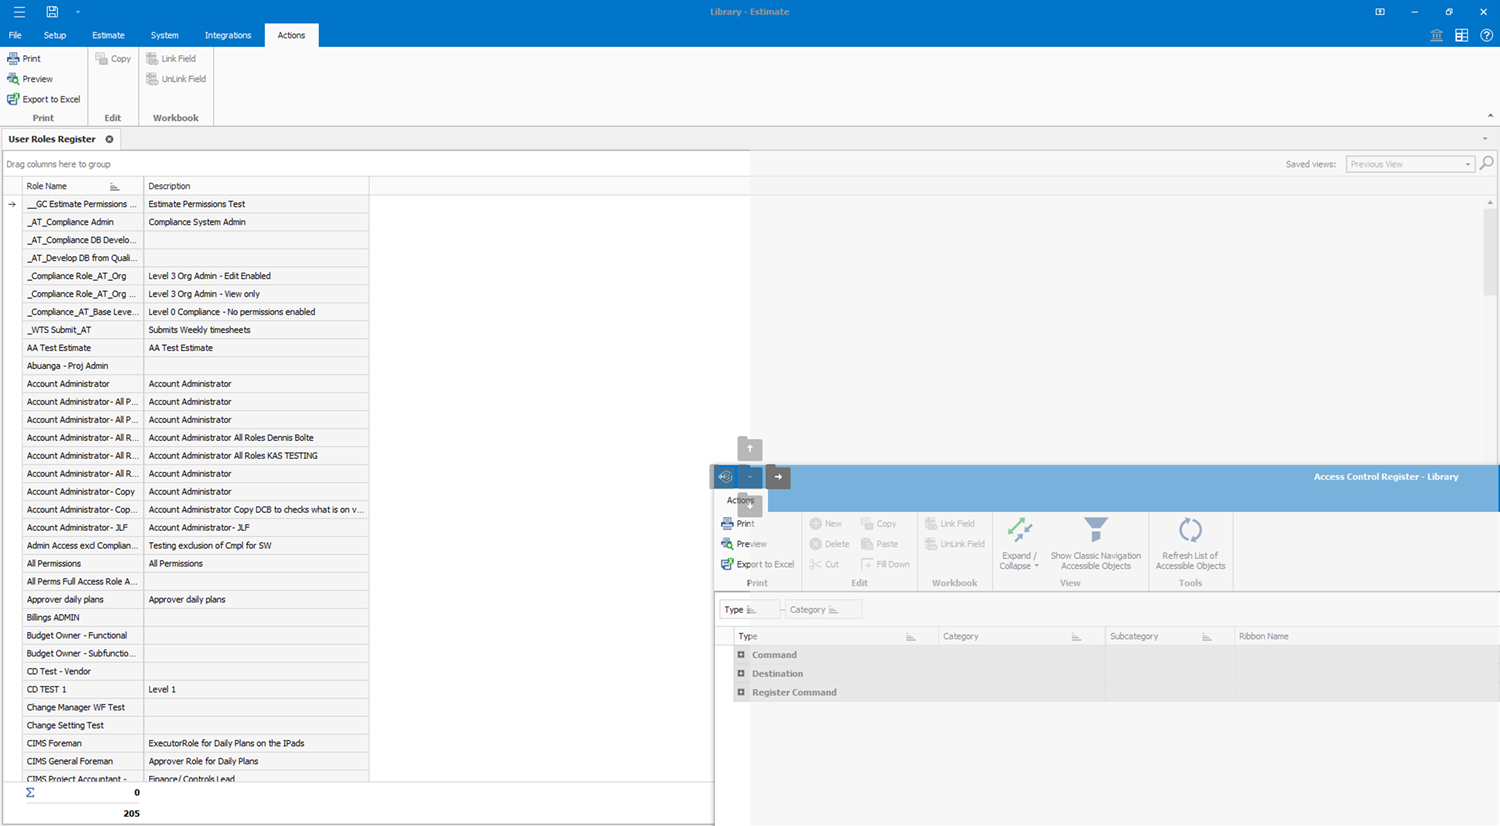Expand the Register Command group row

[x=741, y=692]
